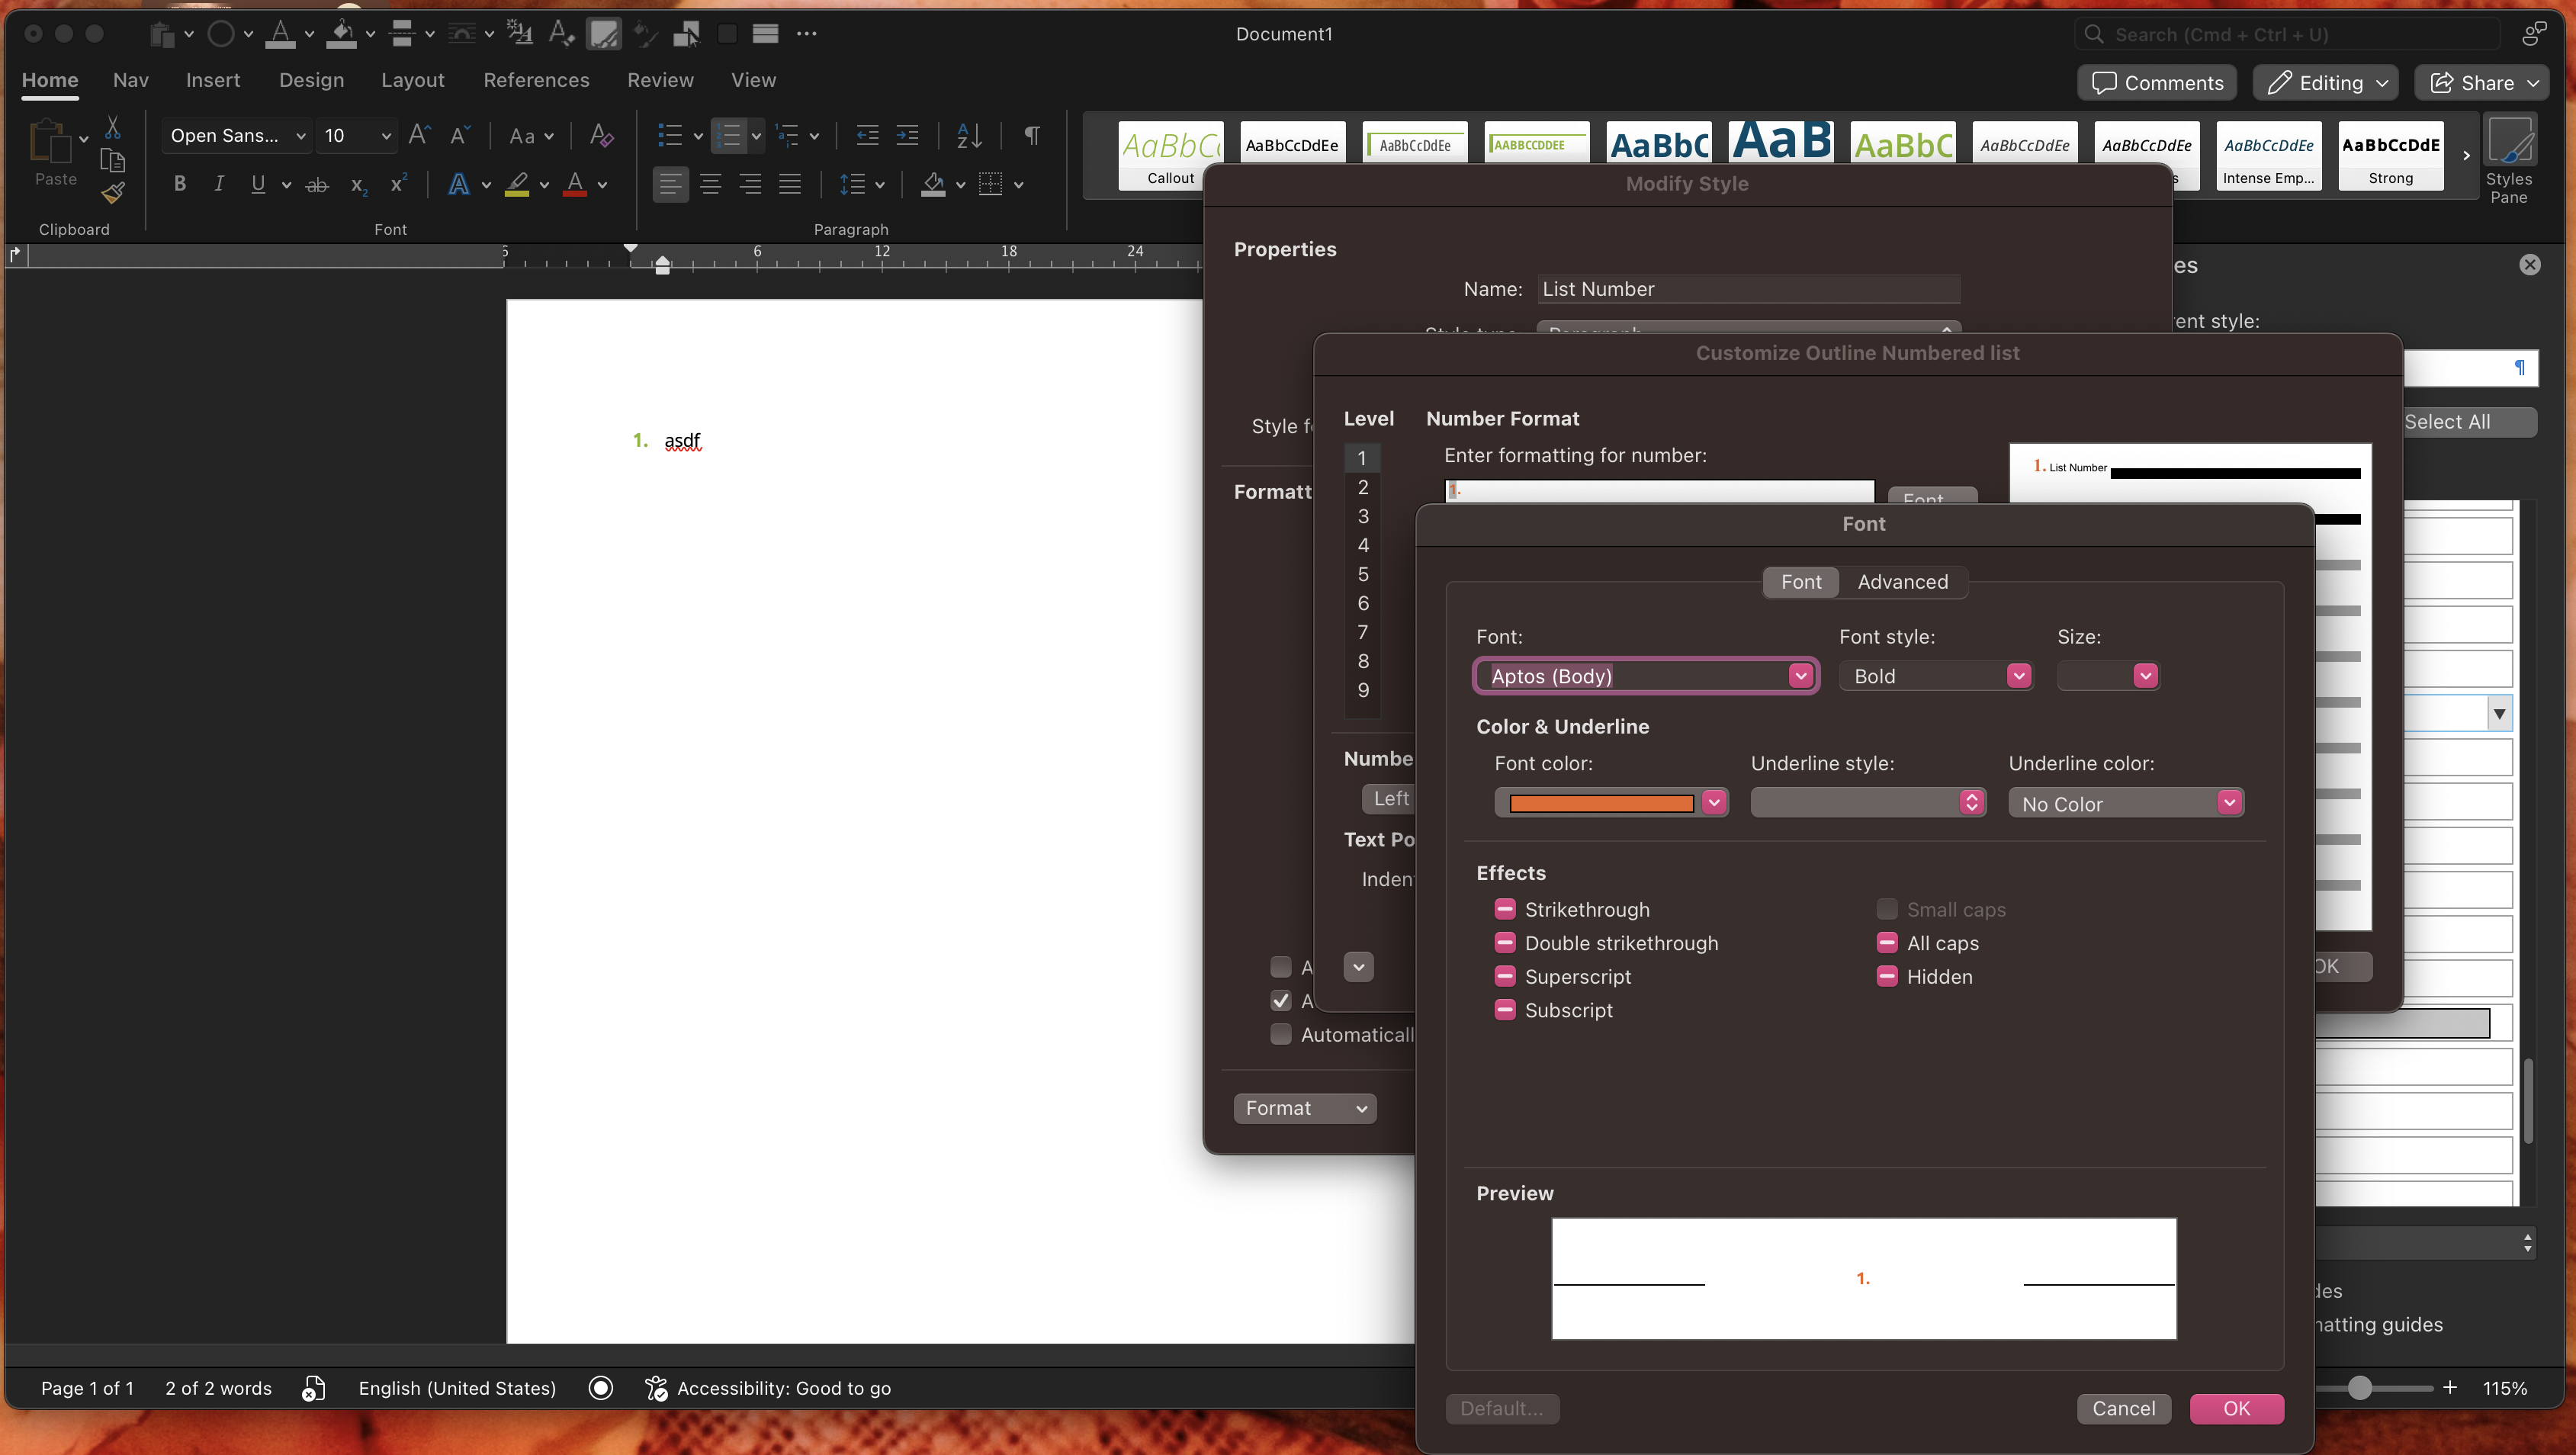Viewport: 2576px width, 1455px height.
Task: Apply the Intense Emphasis style from gallery
Action: (x=2268, y=155)
